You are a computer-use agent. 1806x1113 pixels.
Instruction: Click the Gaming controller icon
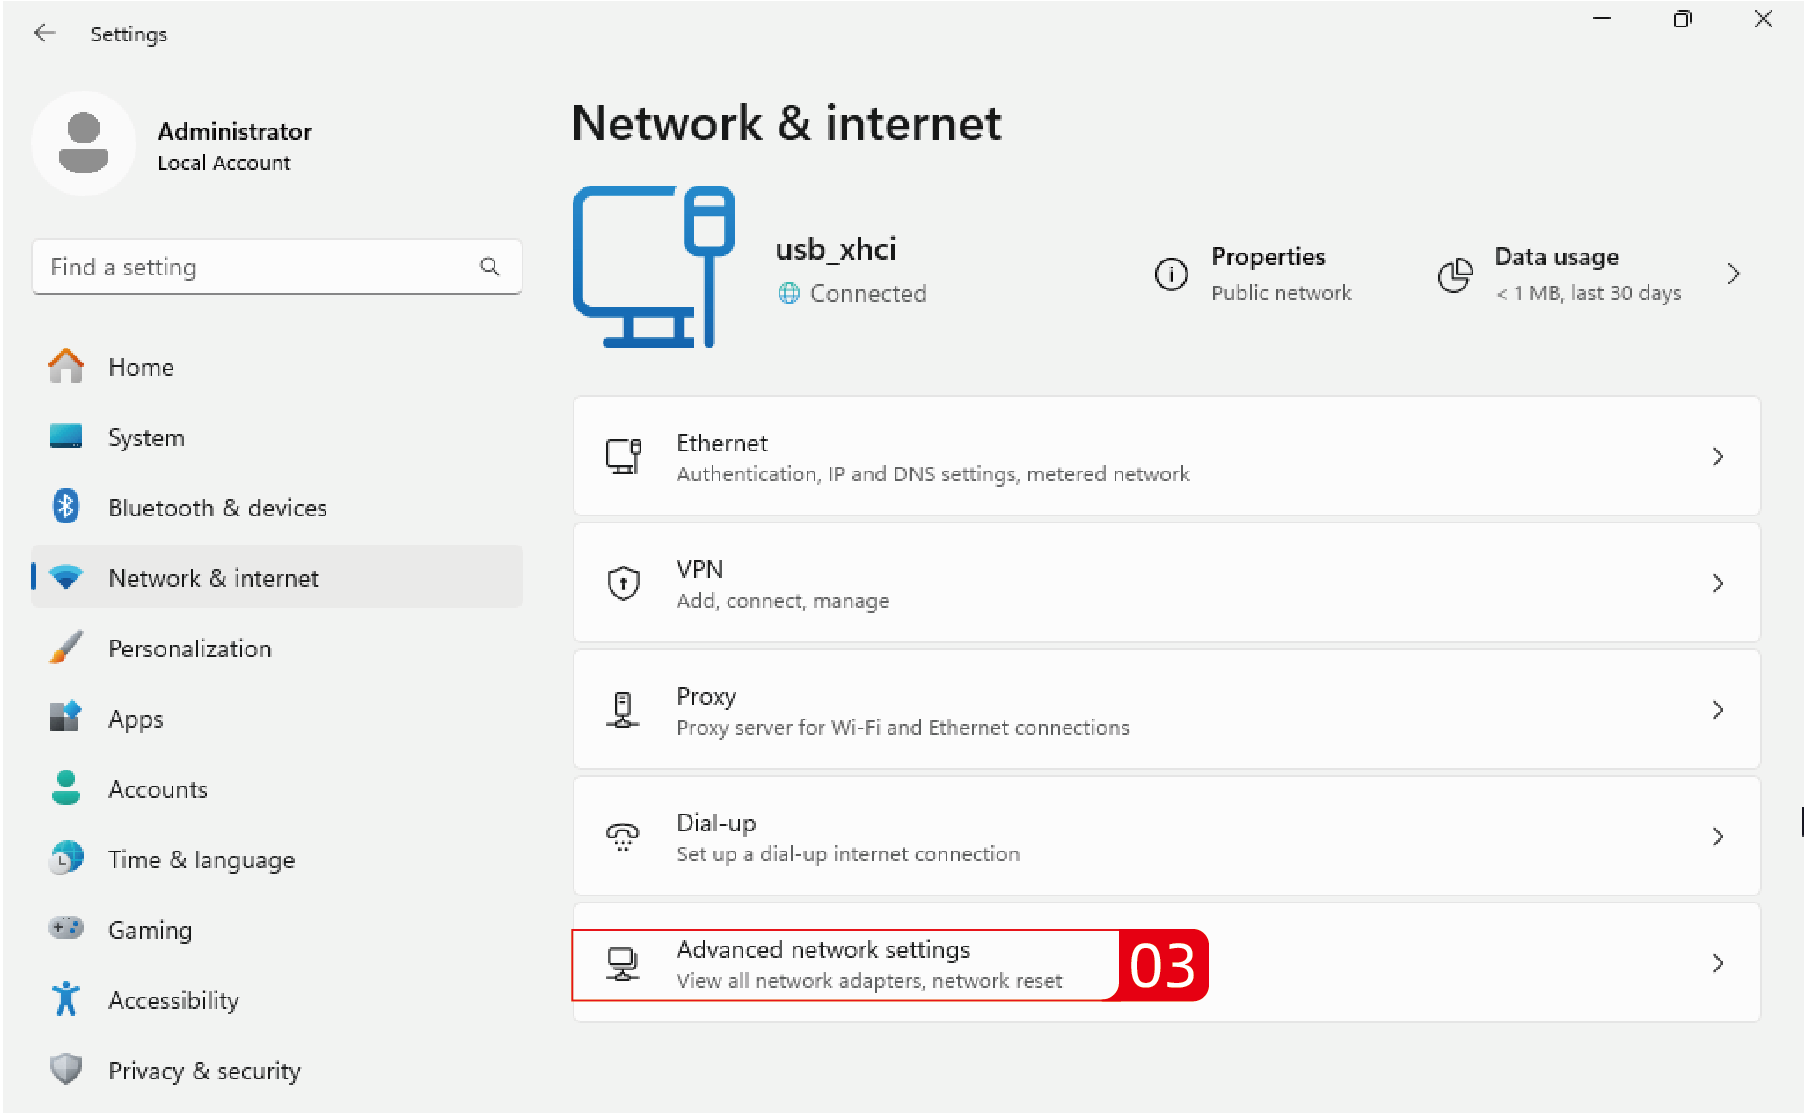(66, 929)
